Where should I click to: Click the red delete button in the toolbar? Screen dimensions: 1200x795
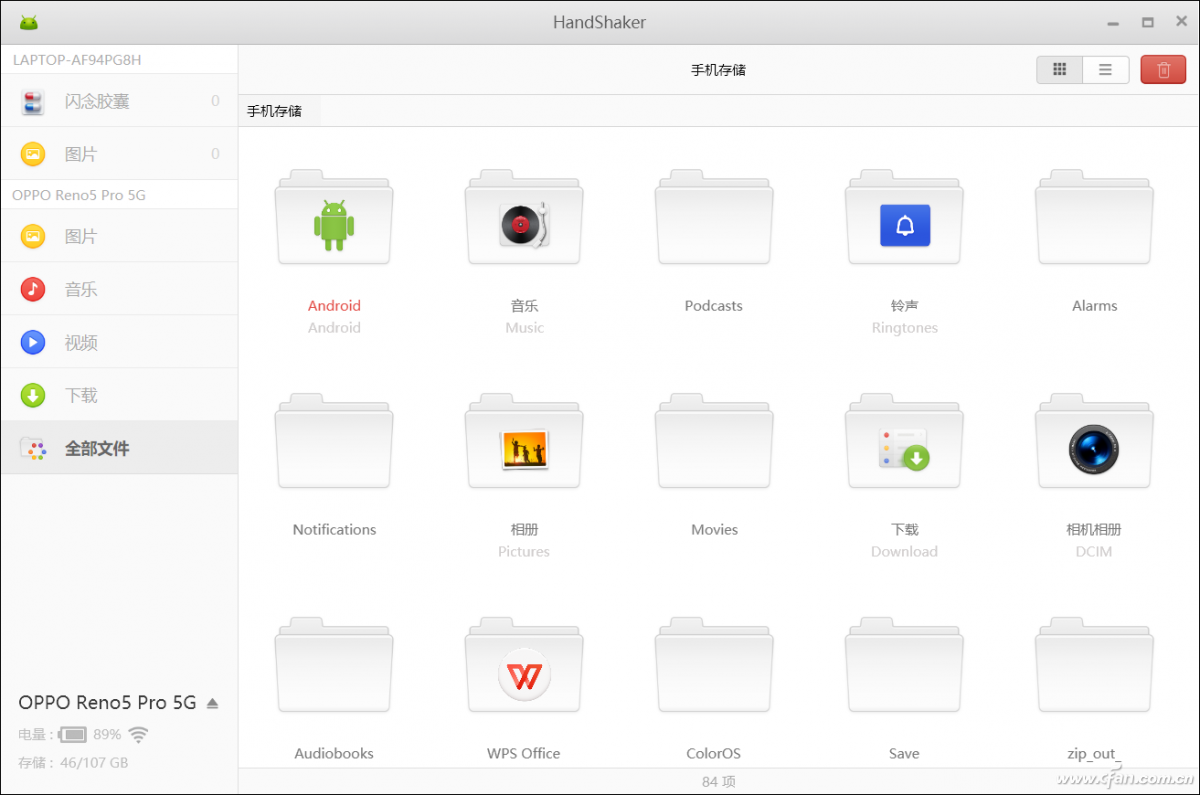coord(1163,69)
